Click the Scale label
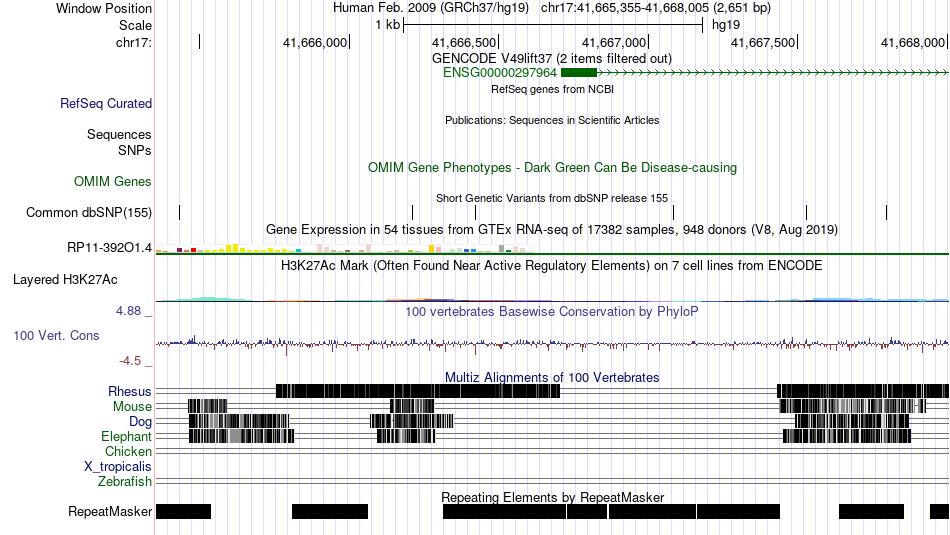Image resolution: width=950 pixels, height=535 pixels. tap(135, 25)
